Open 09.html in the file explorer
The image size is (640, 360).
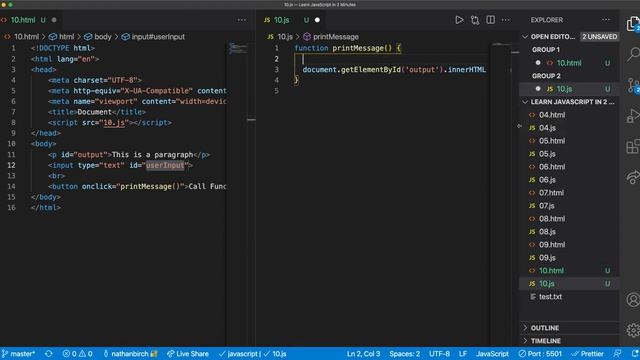tap(569, 245)
